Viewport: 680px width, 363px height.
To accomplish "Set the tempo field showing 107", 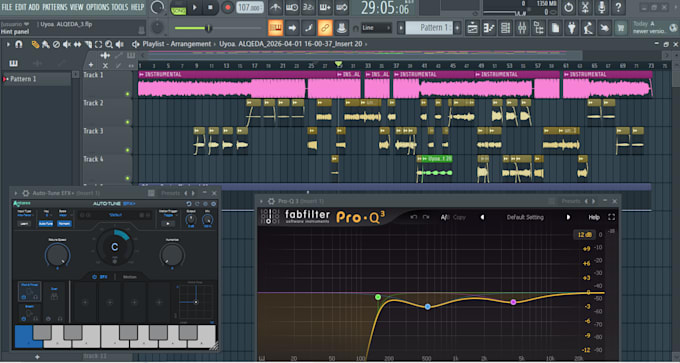I will click(250, 7).
